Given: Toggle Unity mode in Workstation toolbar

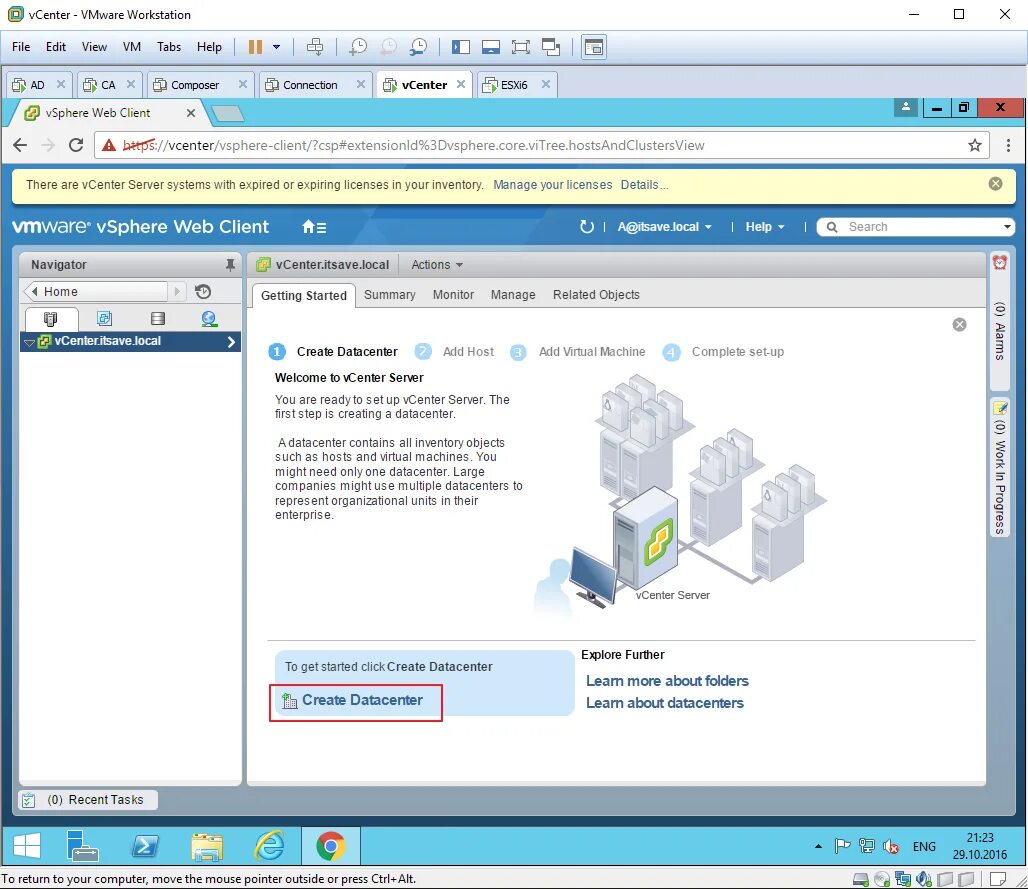Looking at the screenshot, I should point(551,47).
